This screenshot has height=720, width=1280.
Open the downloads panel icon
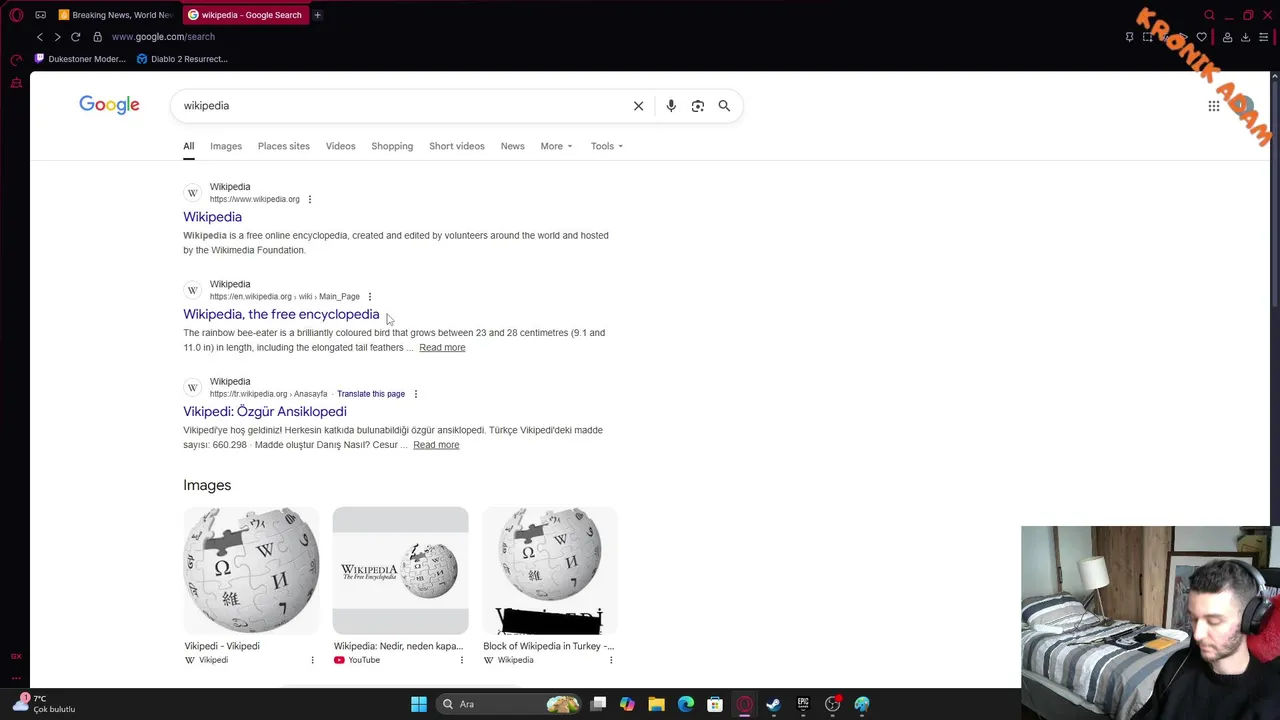point(1245,37)
